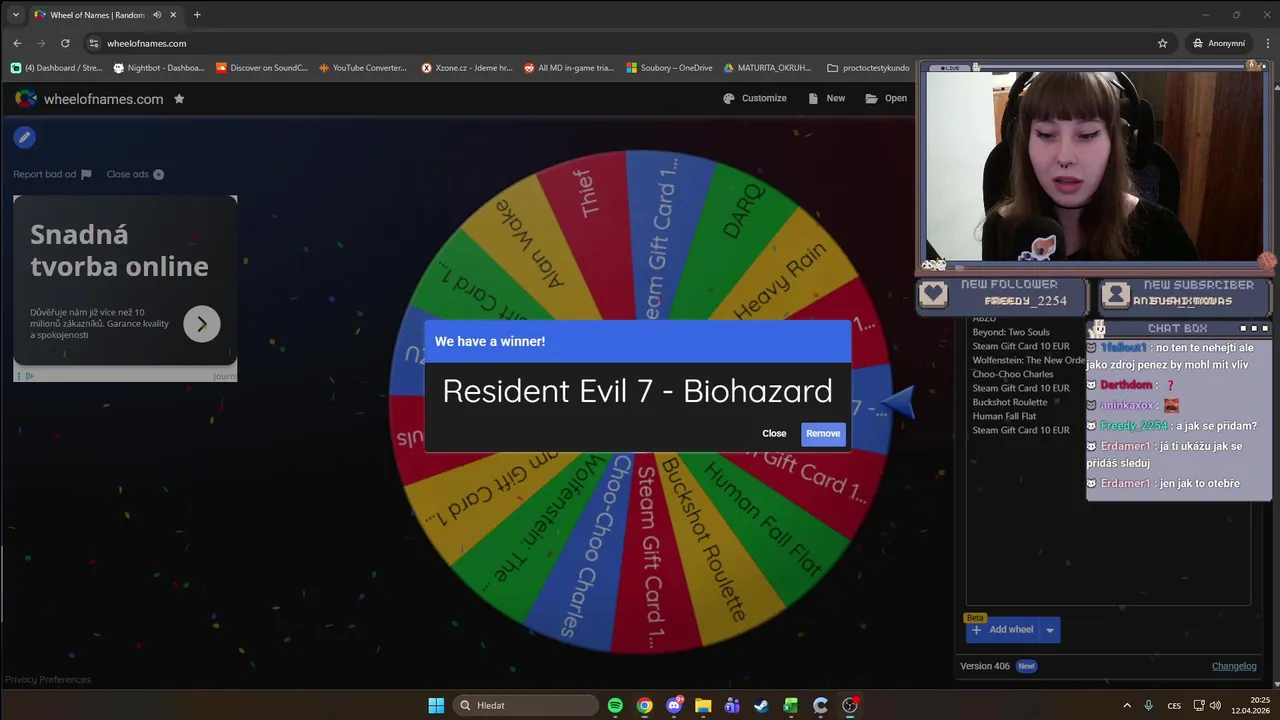
Task: Open Soubory – OneDrive bookmark
Action: pos(669,68)
